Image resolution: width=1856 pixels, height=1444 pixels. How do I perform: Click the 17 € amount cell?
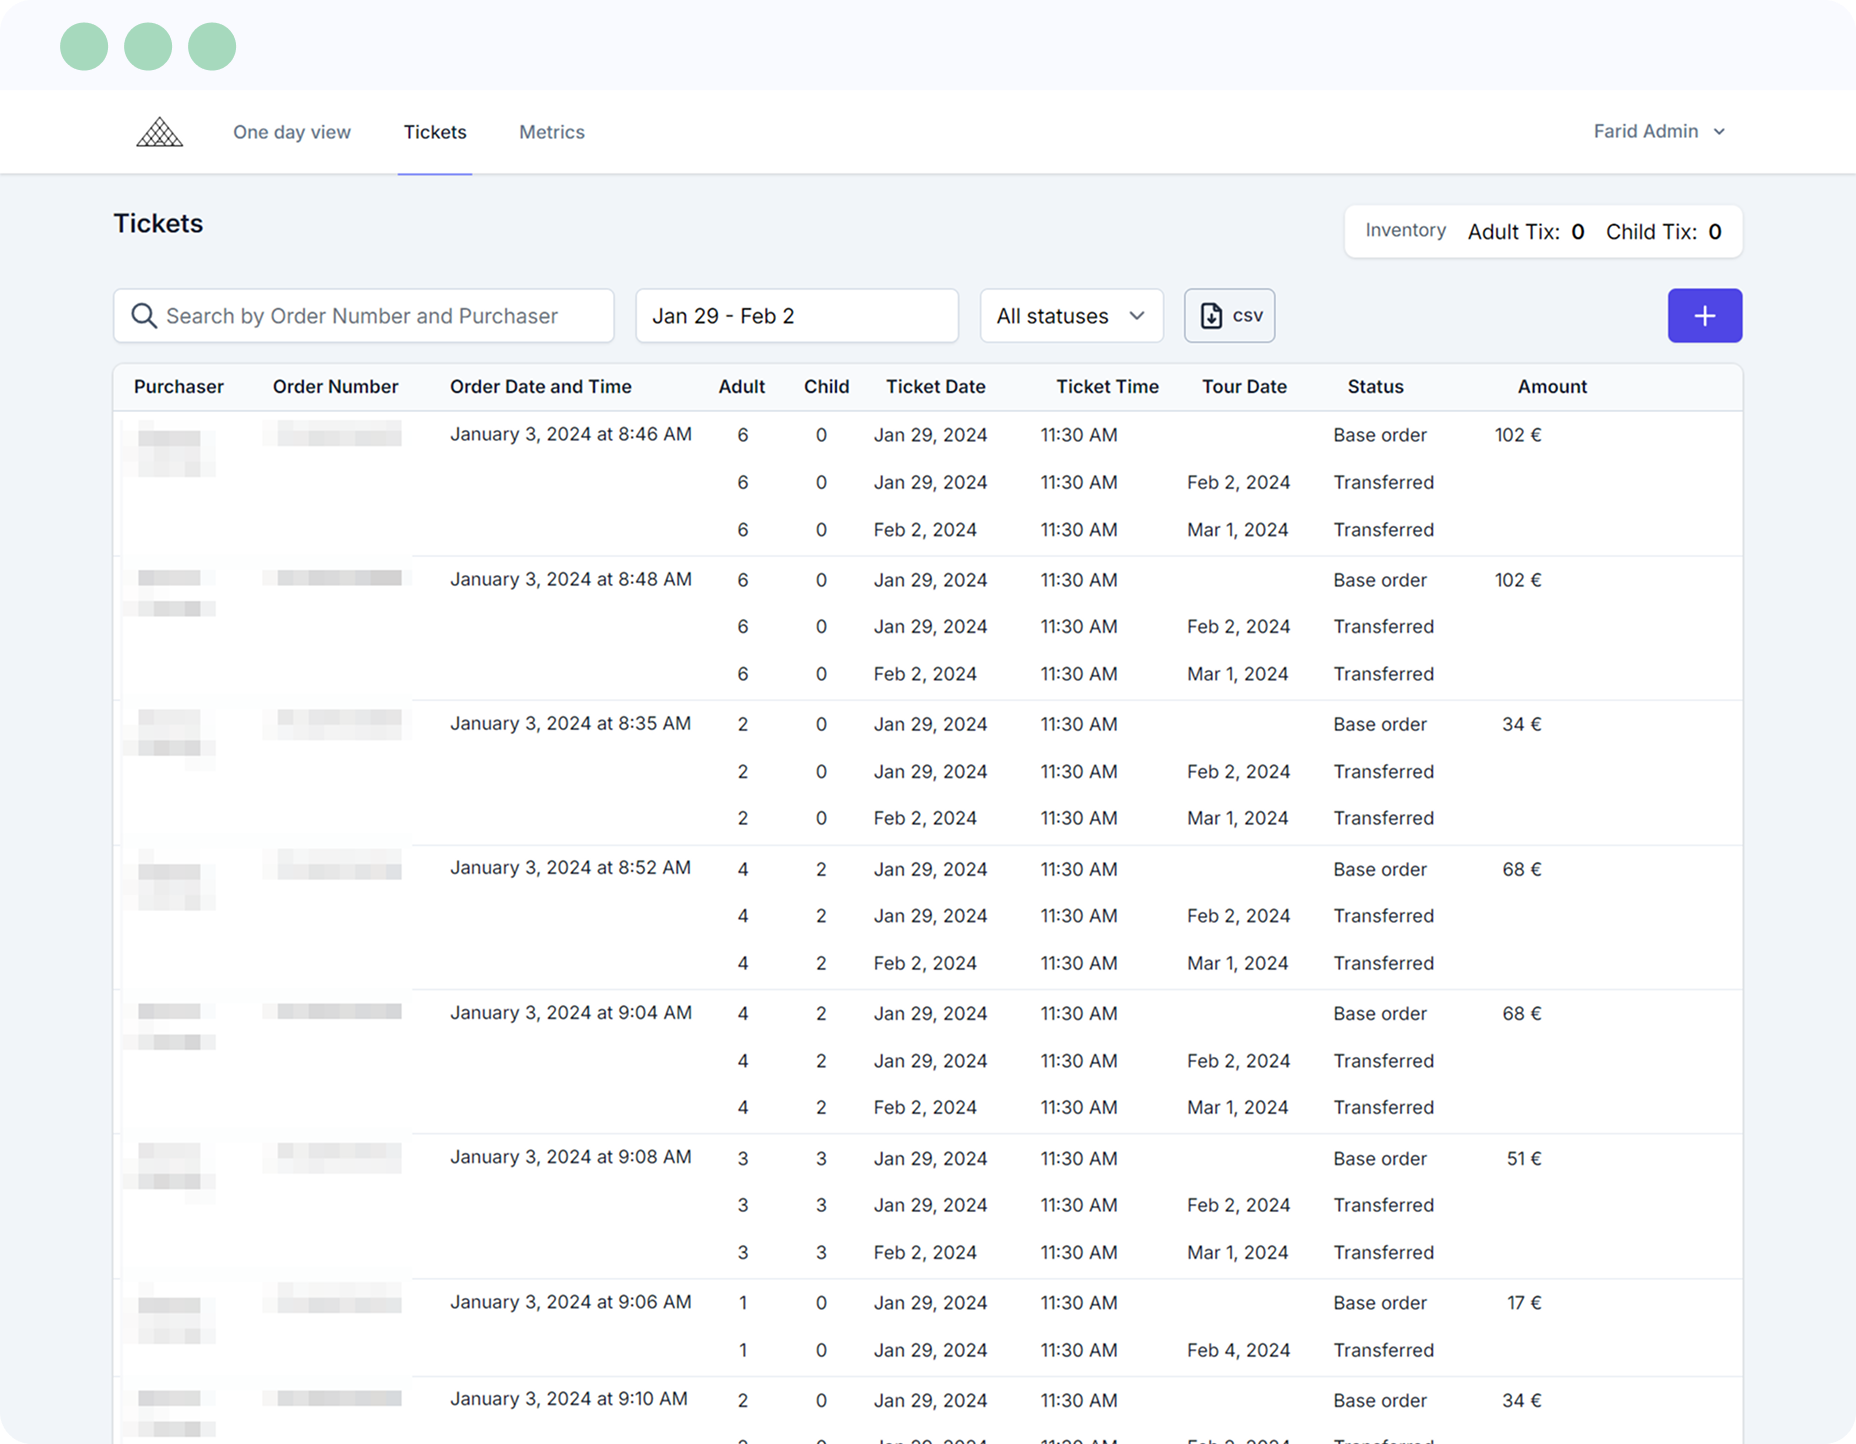[1524, 1302]
